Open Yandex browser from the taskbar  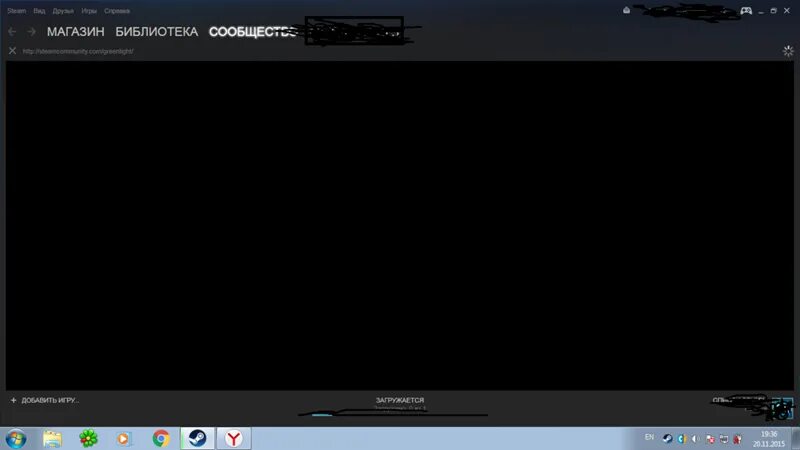click(x=234, y=439)
